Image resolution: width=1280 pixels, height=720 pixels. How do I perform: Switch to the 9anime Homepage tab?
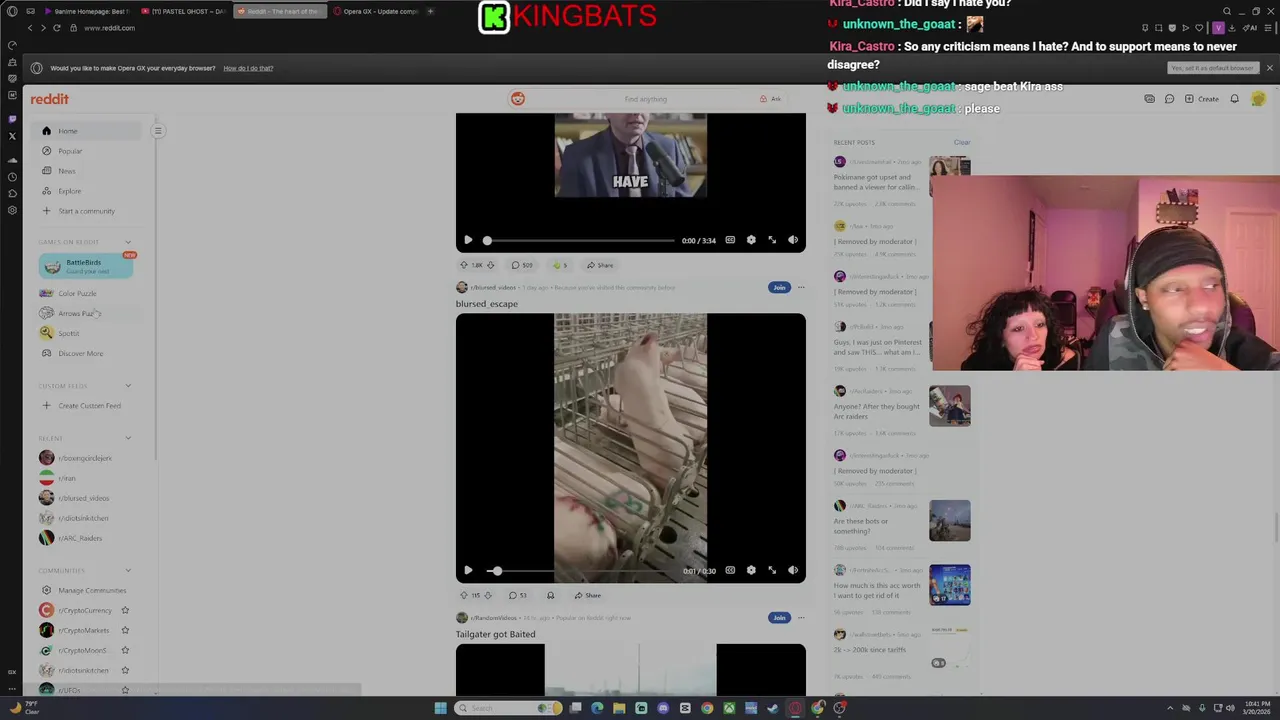[x=88, y=11]
